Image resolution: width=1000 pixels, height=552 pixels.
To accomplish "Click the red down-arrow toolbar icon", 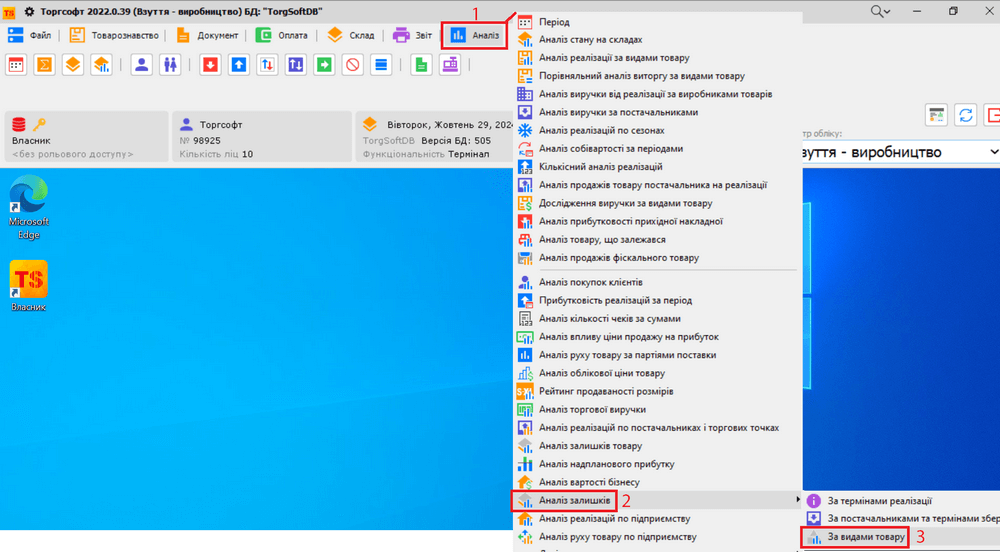I will tap(210, 65).
